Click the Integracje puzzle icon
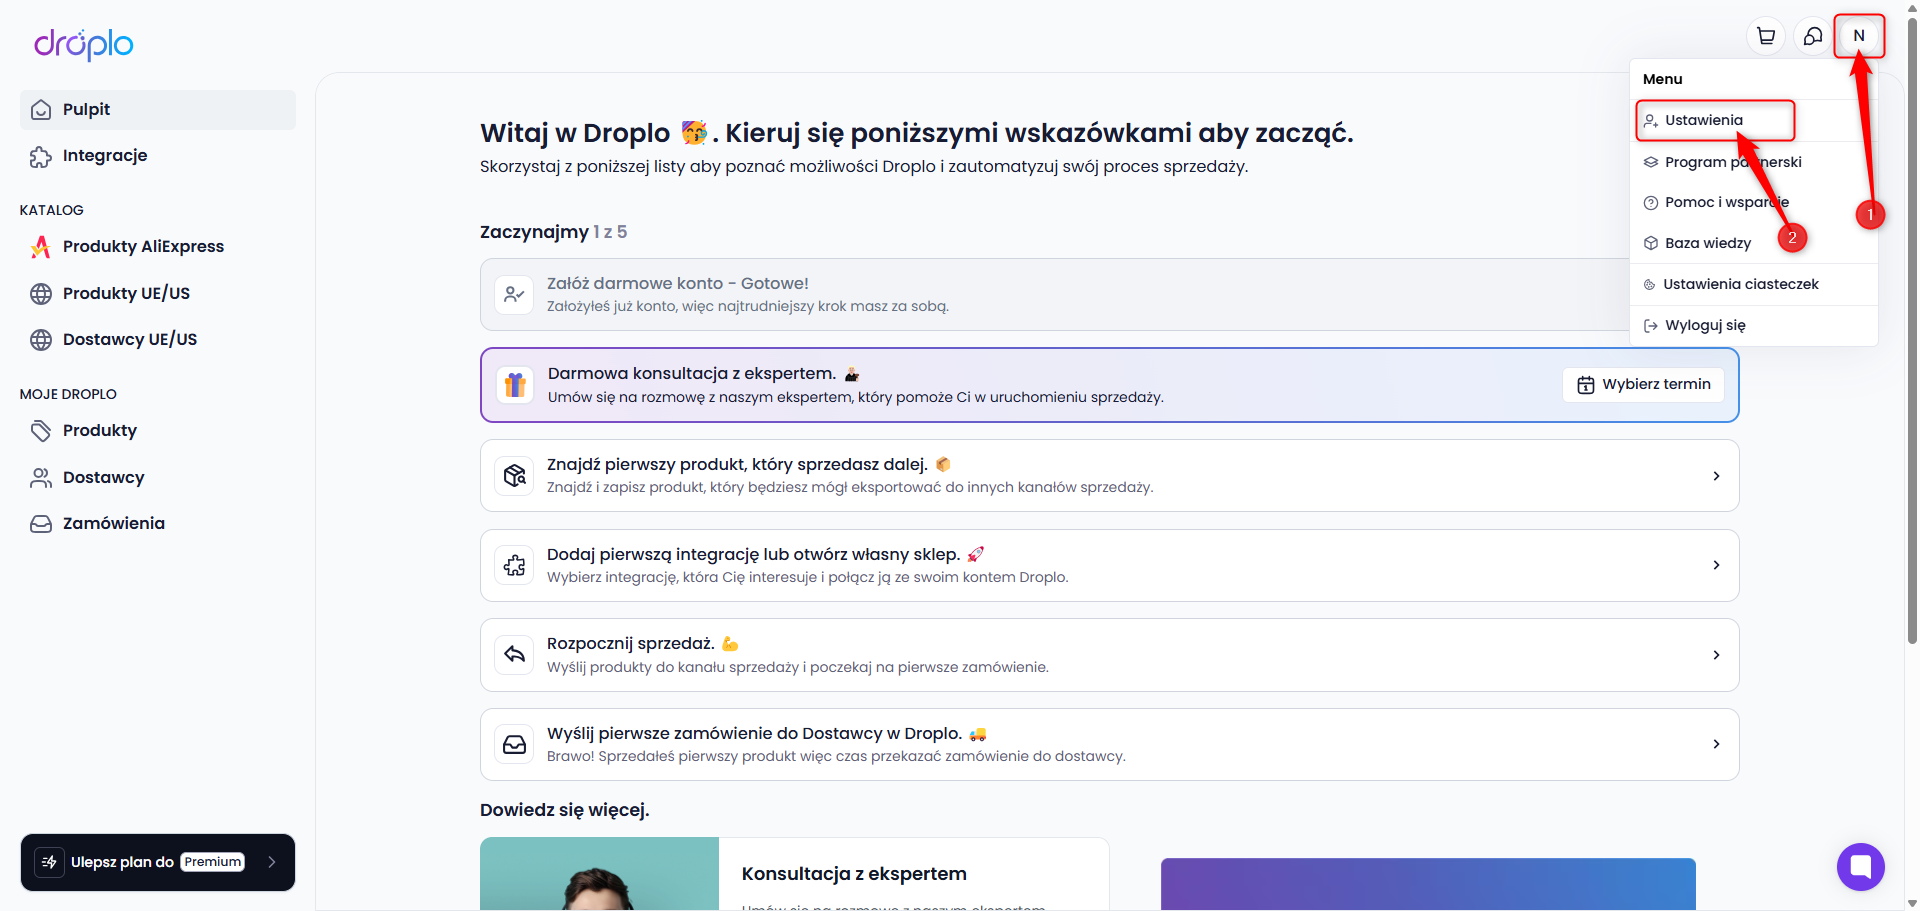Image resolution: width=1920 pixels, height=911 pixels. click(x=41, y=156)
